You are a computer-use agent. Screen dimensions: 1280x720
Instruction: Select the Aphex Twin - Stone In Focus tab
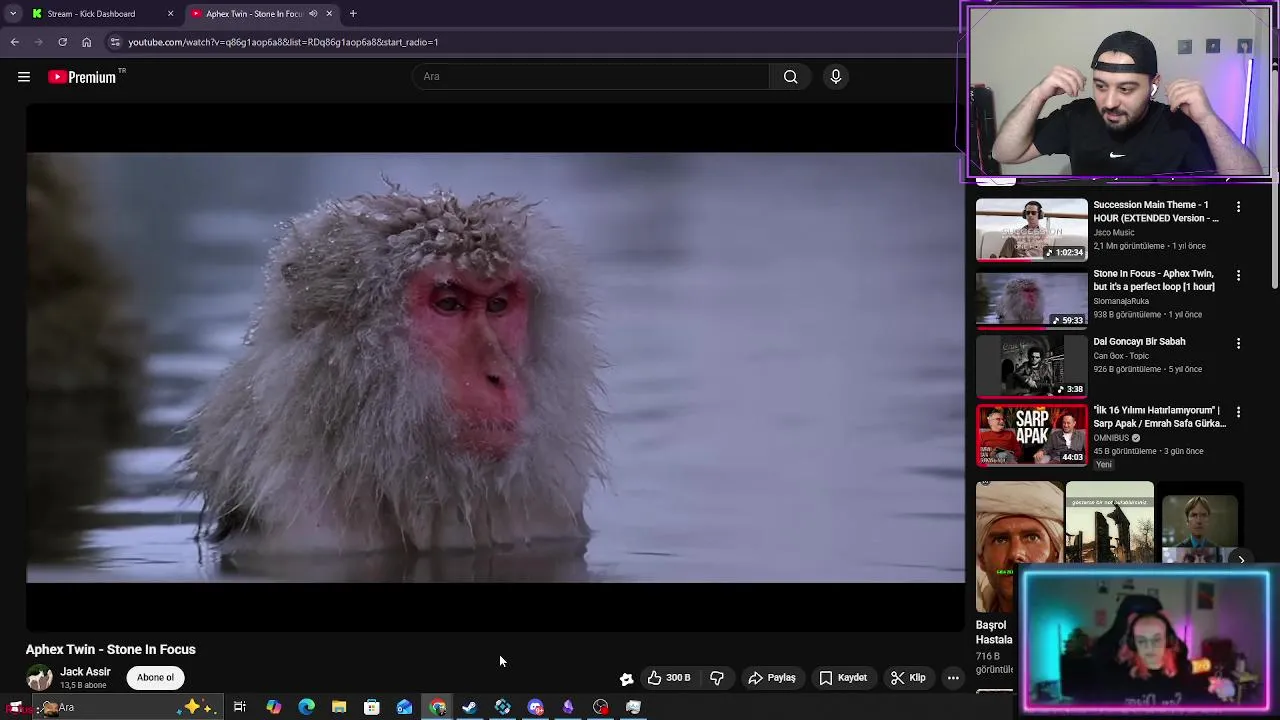[x=262, y=14]
